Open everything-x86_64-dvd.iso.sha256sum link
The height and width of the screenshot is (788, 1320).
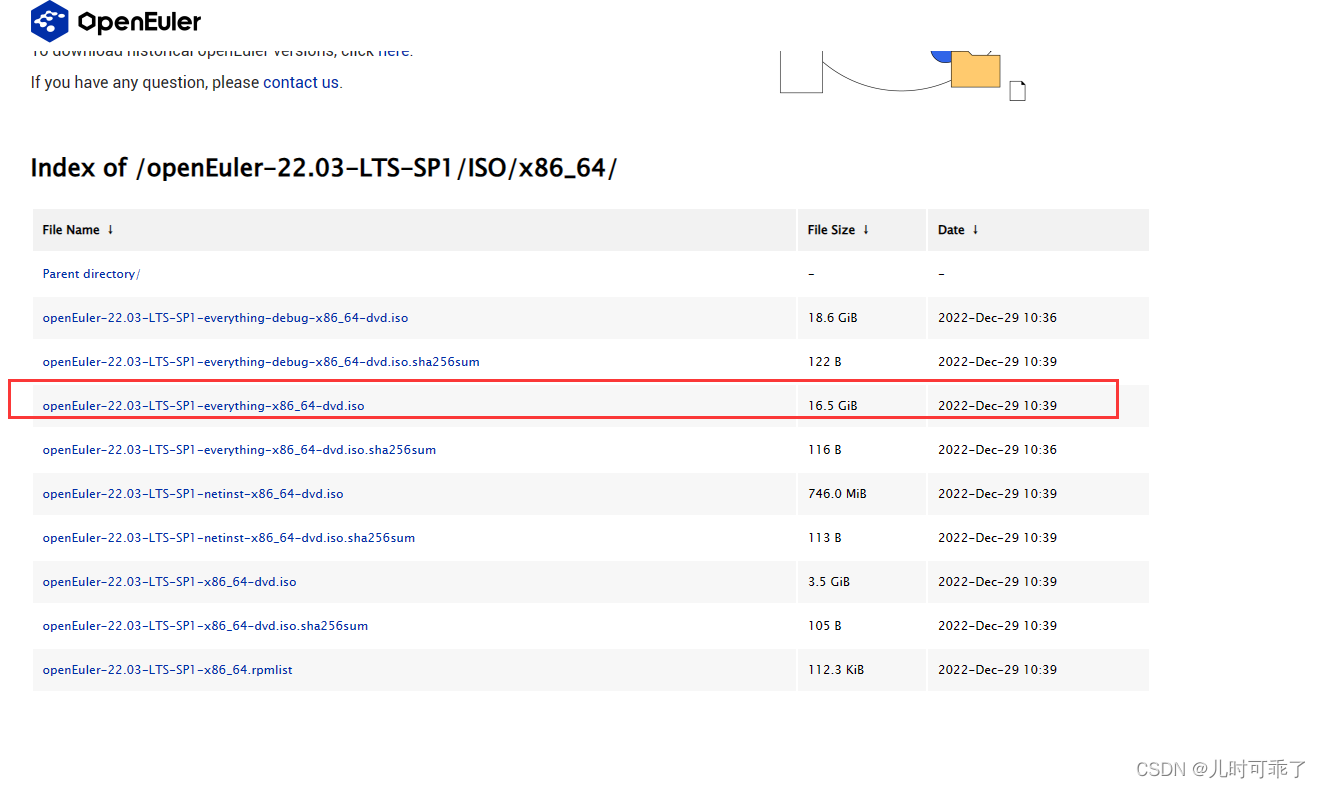(x=239, y=450)
